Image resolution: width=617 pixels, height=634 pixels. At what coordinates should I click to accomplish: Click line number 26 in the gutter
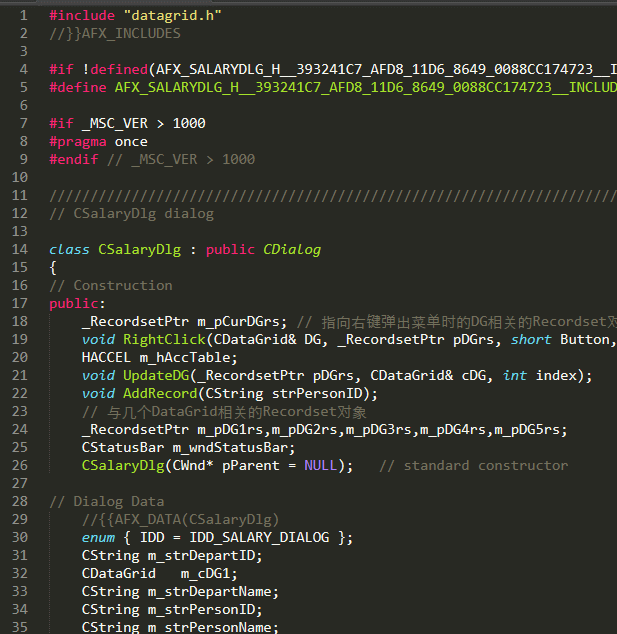click(20, 465)
